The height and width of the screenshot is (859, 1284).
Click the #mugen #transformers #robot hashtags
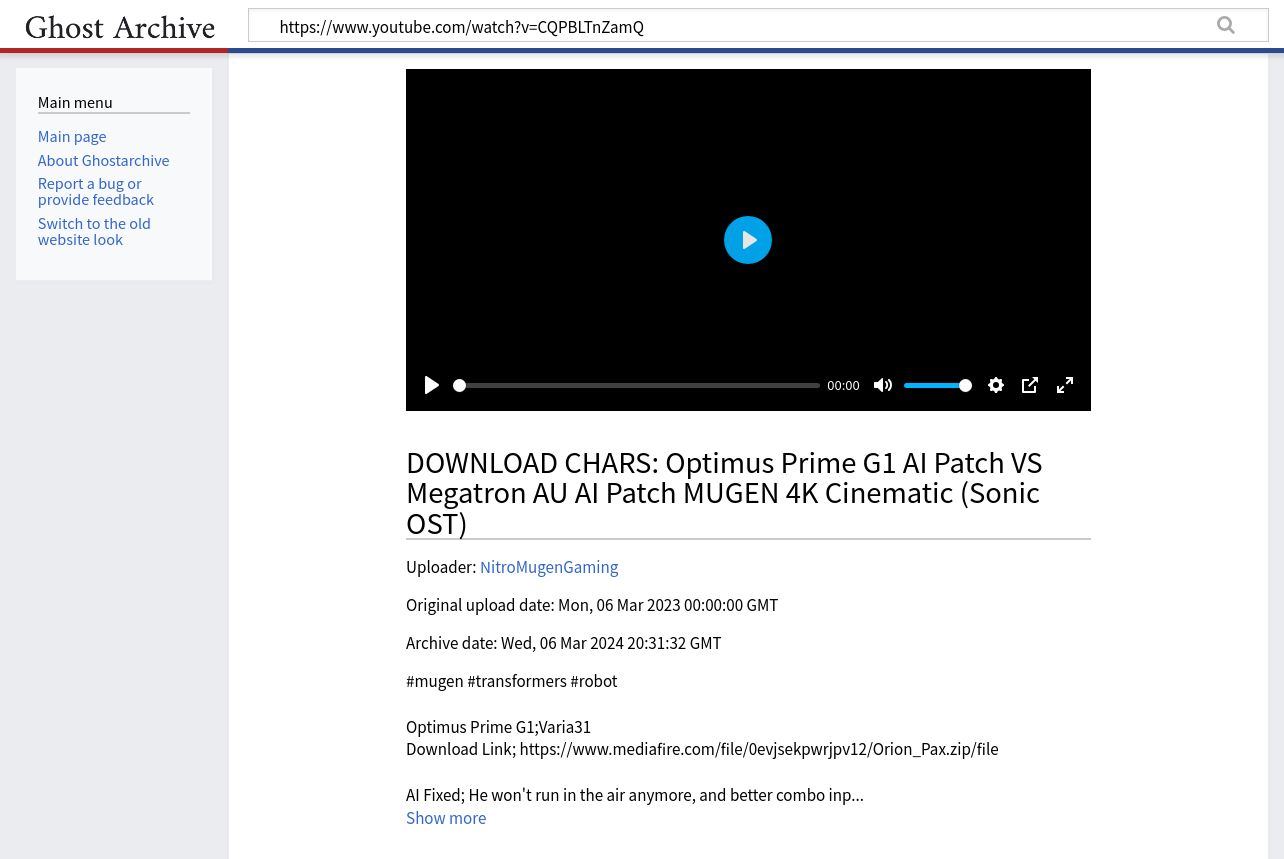click(x=512, y=681)
